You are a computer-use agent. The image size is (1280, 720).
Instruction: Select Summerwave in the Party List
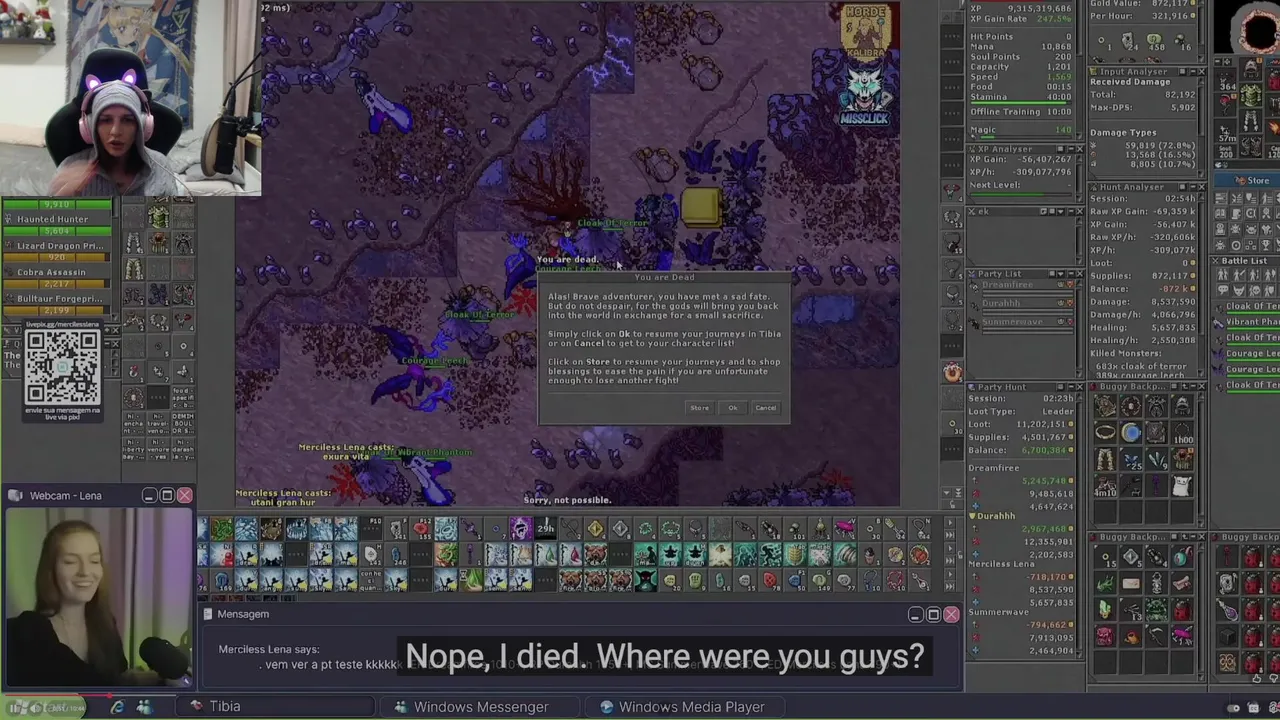click(1012, 322)
